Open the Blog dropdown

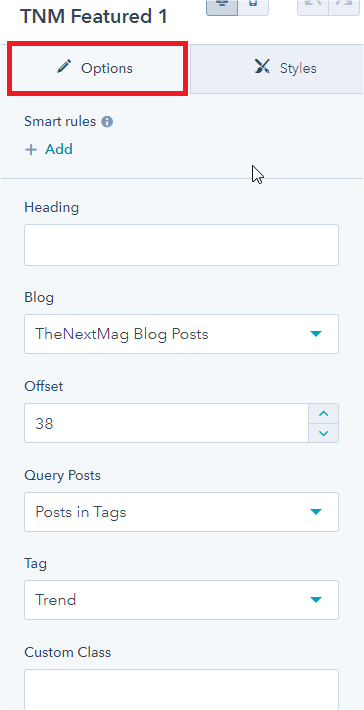click(181, 334)
